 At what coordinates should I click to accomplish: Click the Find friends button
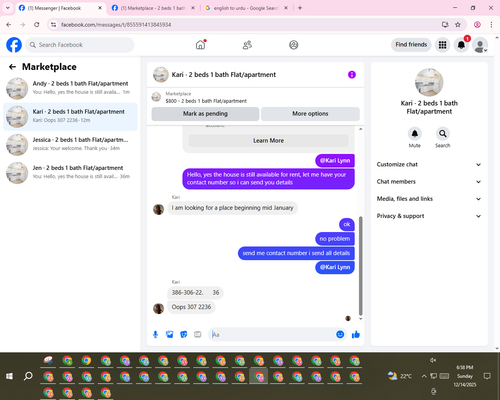click(x=411, y=45)
